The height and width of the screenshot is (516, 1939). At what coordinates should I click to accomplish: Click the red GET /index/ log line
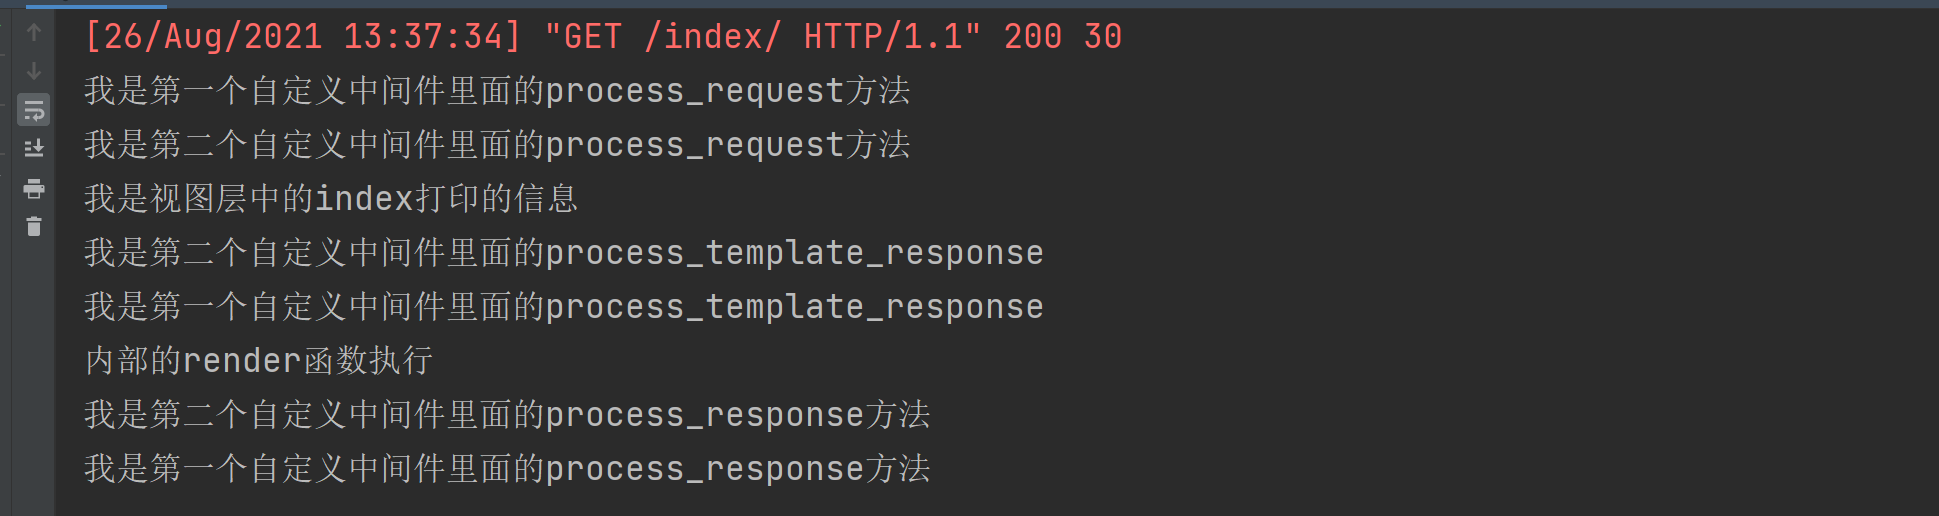[x=603, y=37]
